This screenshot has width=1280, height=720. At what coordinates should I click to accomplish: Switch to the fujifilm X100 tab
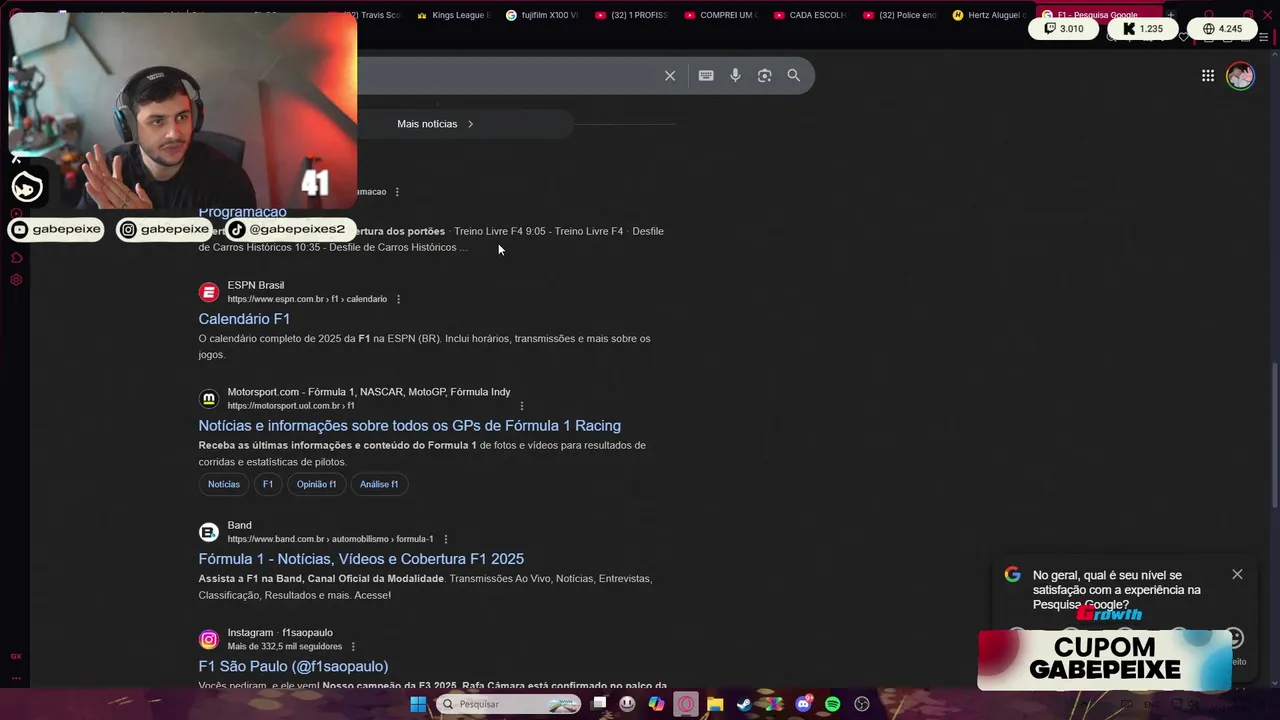click(x=541, y=15)
